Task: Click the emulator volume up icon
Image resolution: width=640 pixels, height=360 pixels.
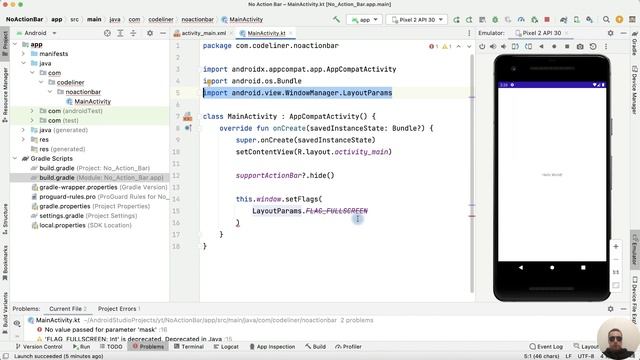Action: pos(493,47)
